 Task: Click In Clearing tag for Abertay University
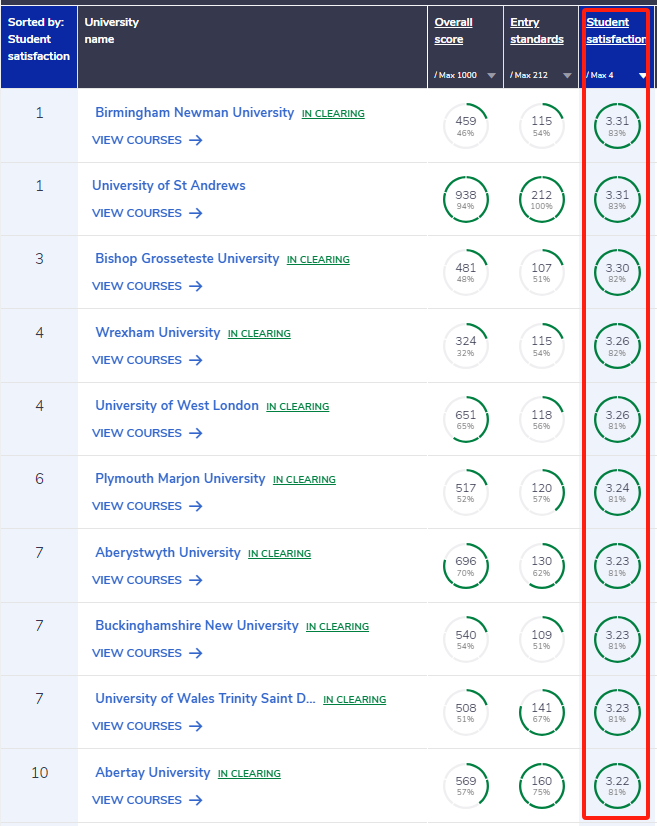coord(249,773)
